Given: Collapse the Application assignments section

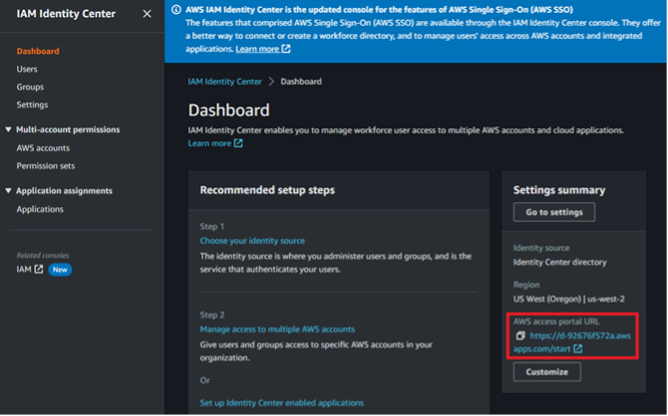Looking at the screenshot, I should (x=8, y=191).
